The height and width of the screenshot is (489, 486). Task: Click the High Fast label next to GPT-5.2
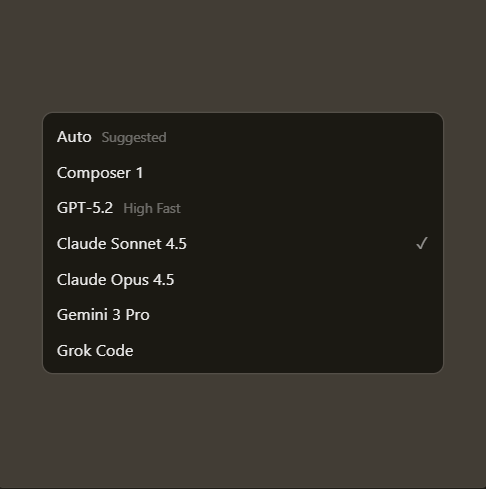(x=152, y=208)
